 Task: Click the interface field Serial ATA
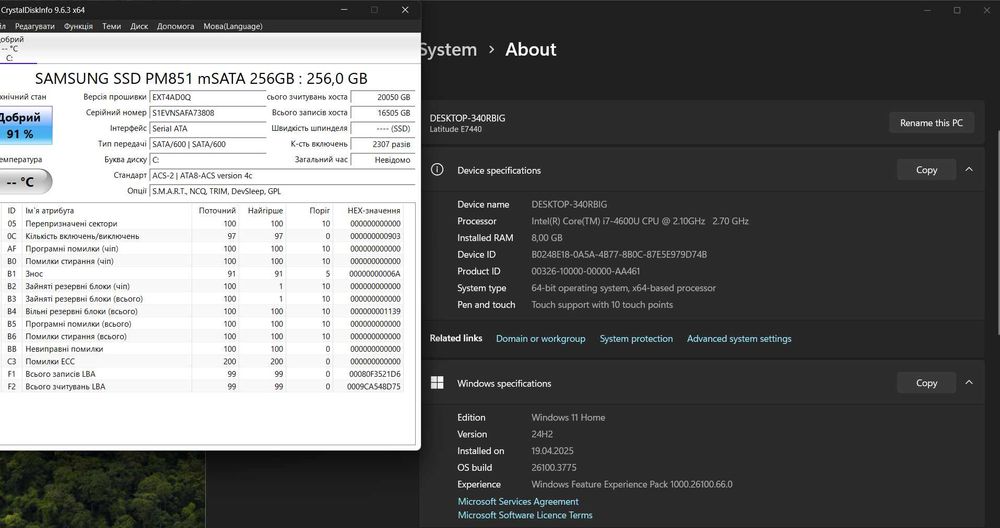[x=208, y=128]
